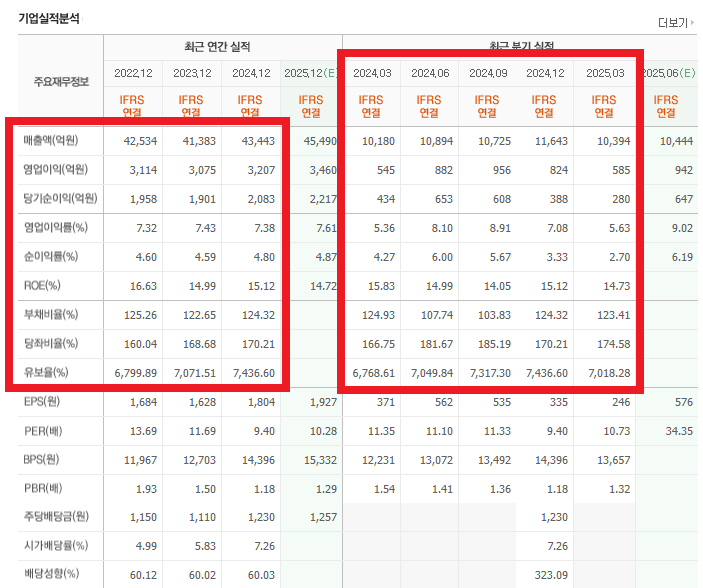The image size is (703, 588).
Task: Click estimated operating margin 9.02
Action: click(x=682, y=228)
